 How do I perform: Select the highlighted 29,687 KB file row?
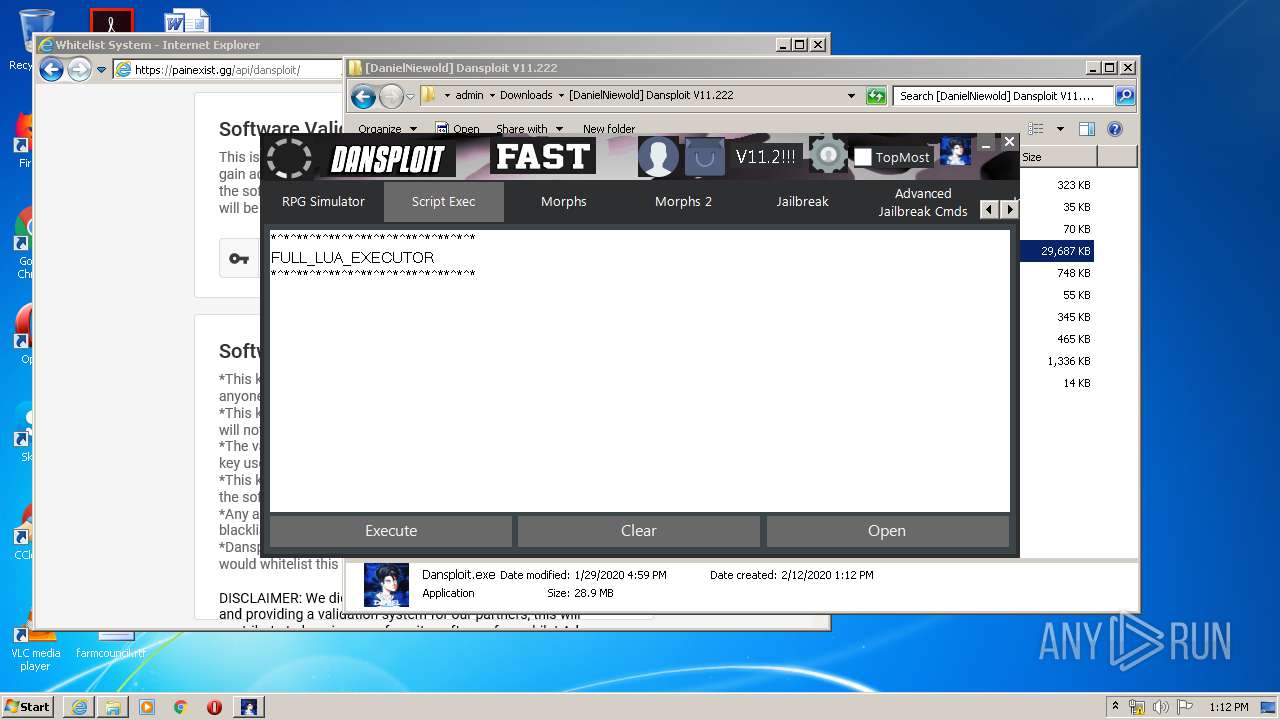pyautogui.click(x=1057, y=251)
